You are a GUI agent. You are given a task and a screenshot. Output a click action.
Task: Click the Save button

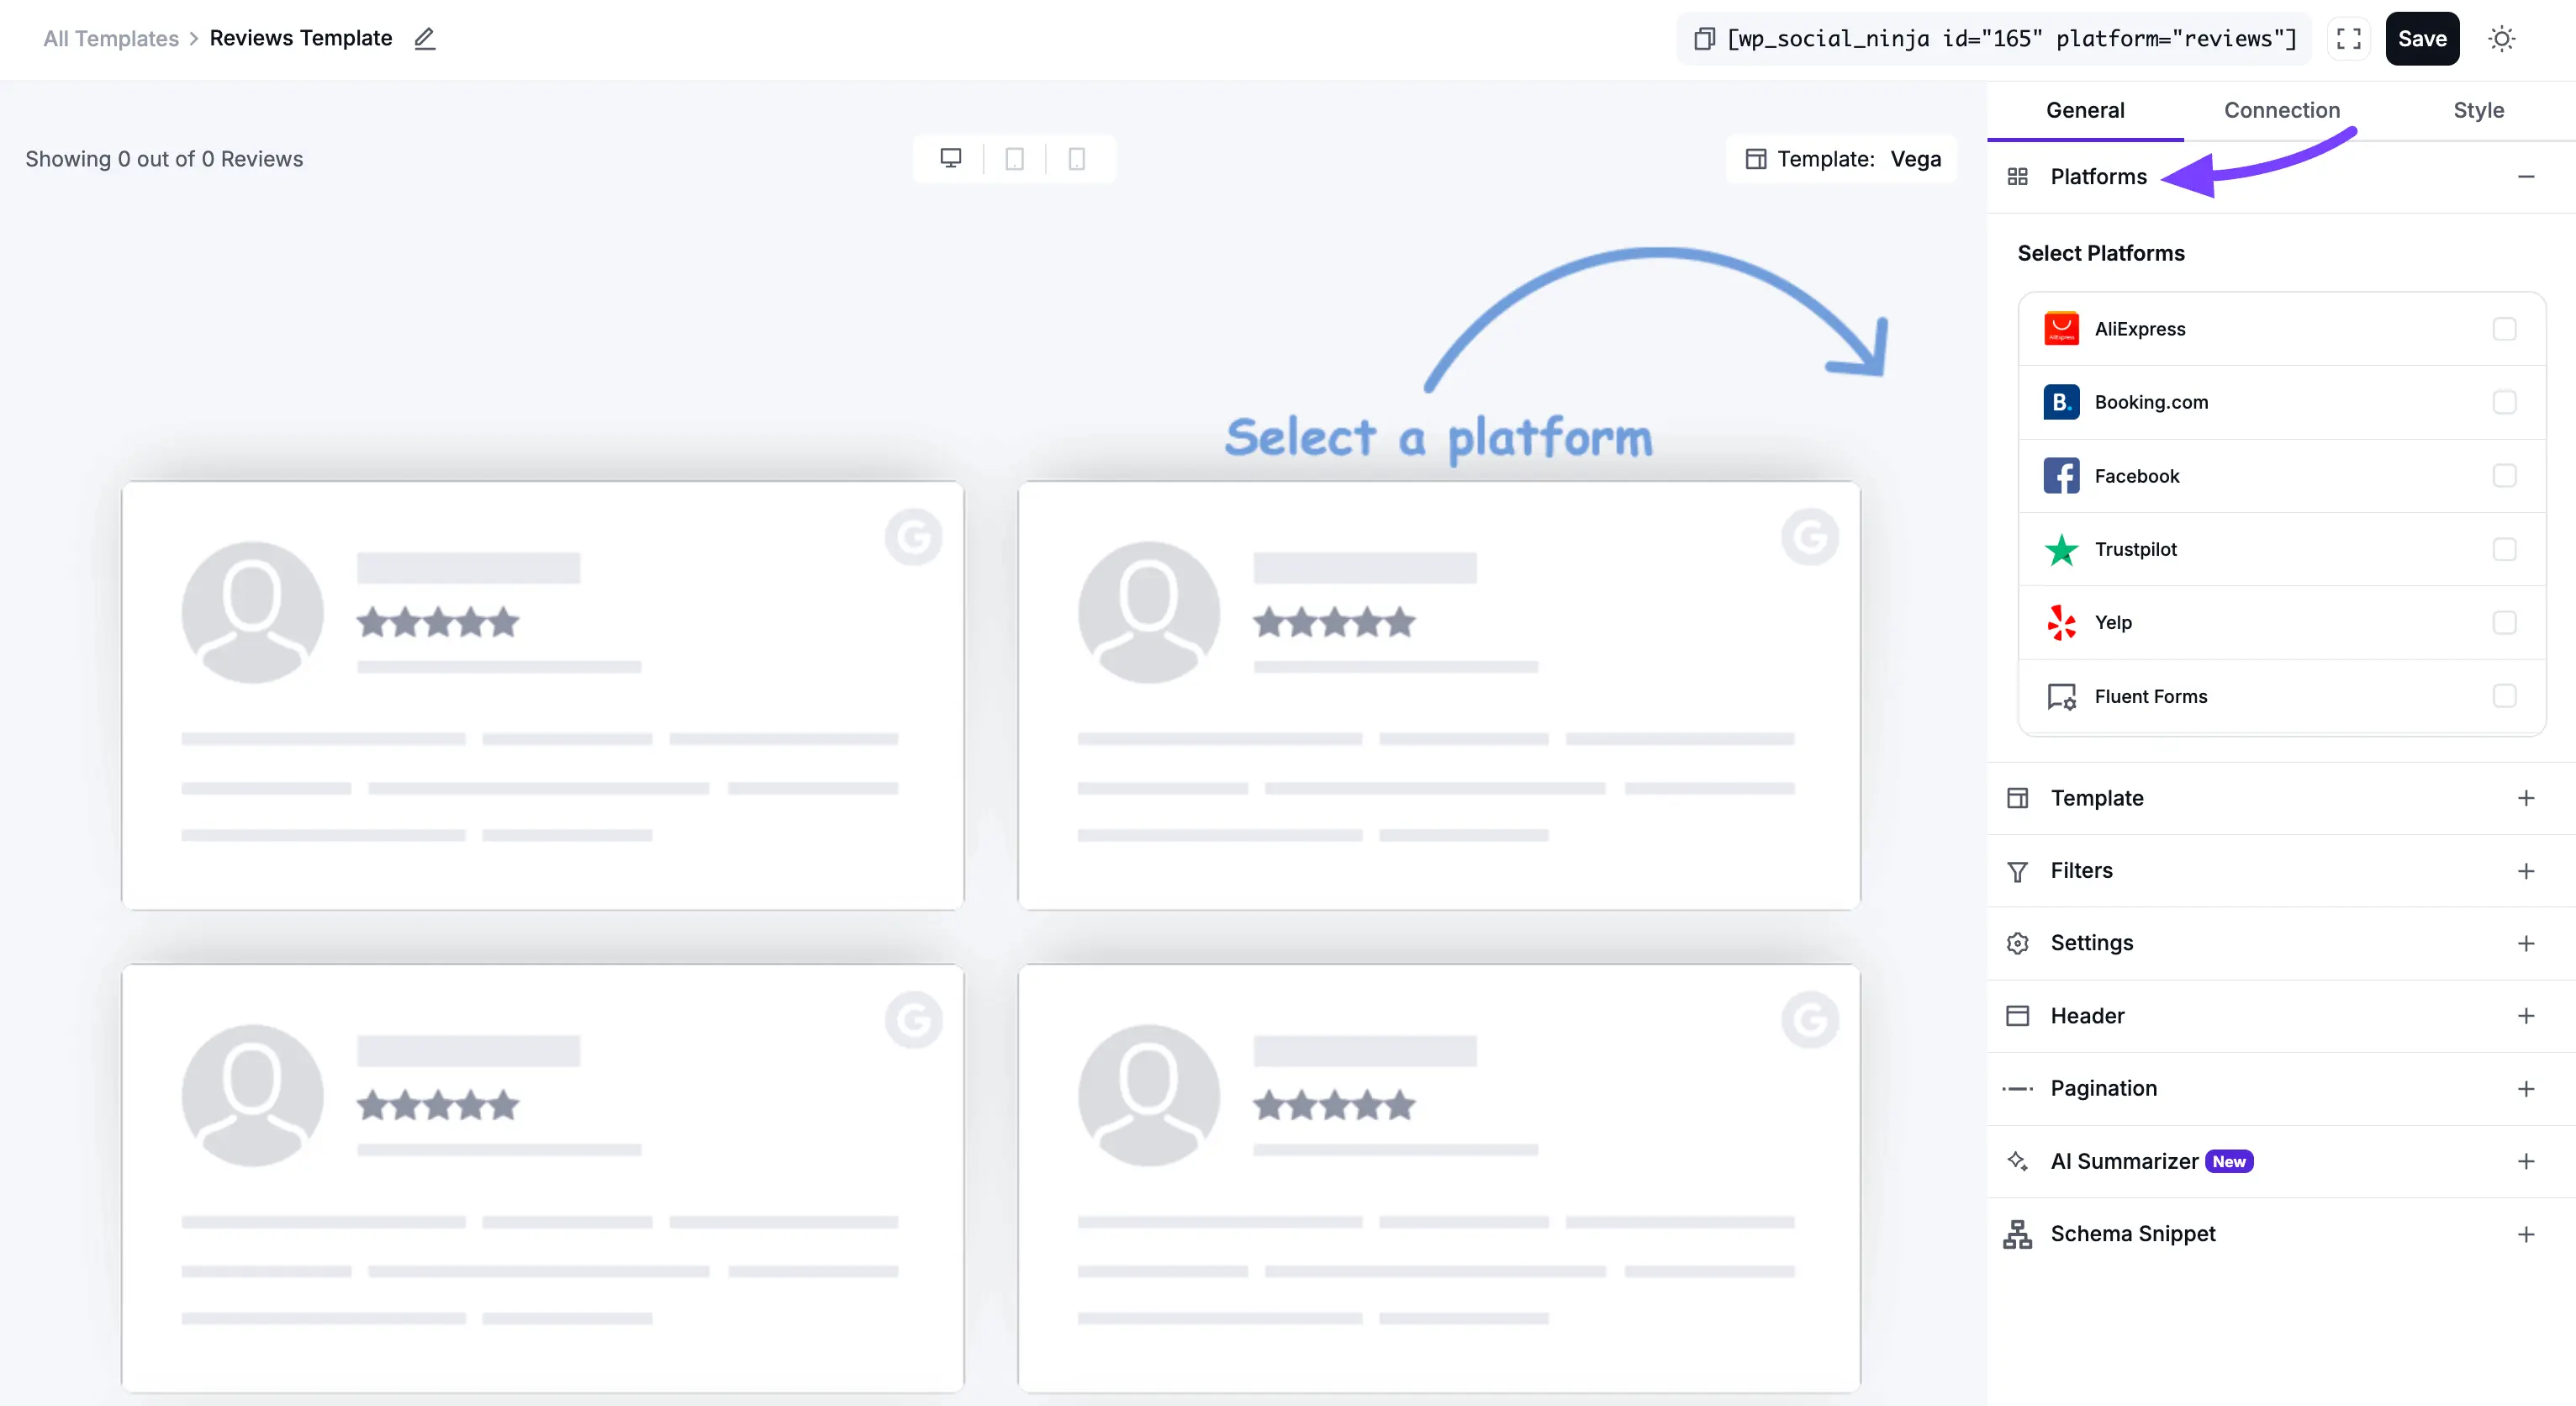tap(2422, 38)
